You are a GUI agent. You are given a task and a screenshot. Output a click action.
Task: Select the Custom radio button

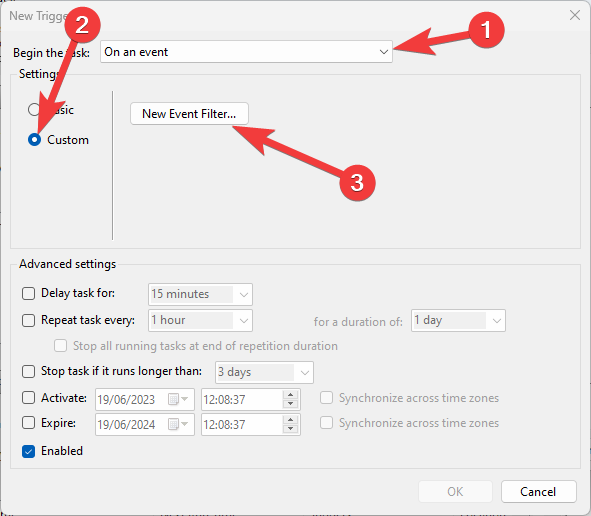point(34,140)
